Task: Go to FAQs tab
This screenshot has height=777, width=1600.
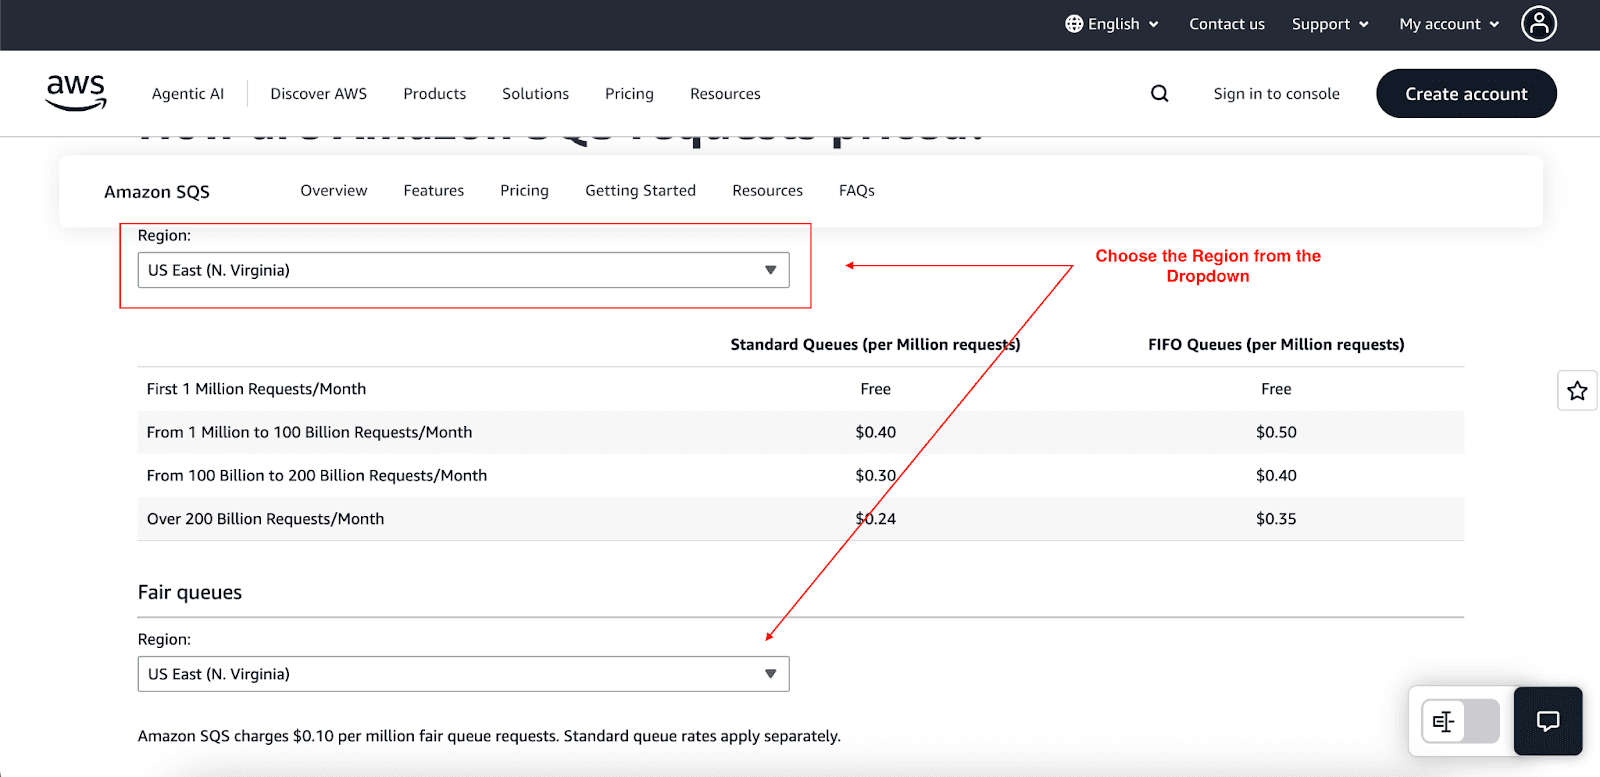Action: tap(857, 190)
